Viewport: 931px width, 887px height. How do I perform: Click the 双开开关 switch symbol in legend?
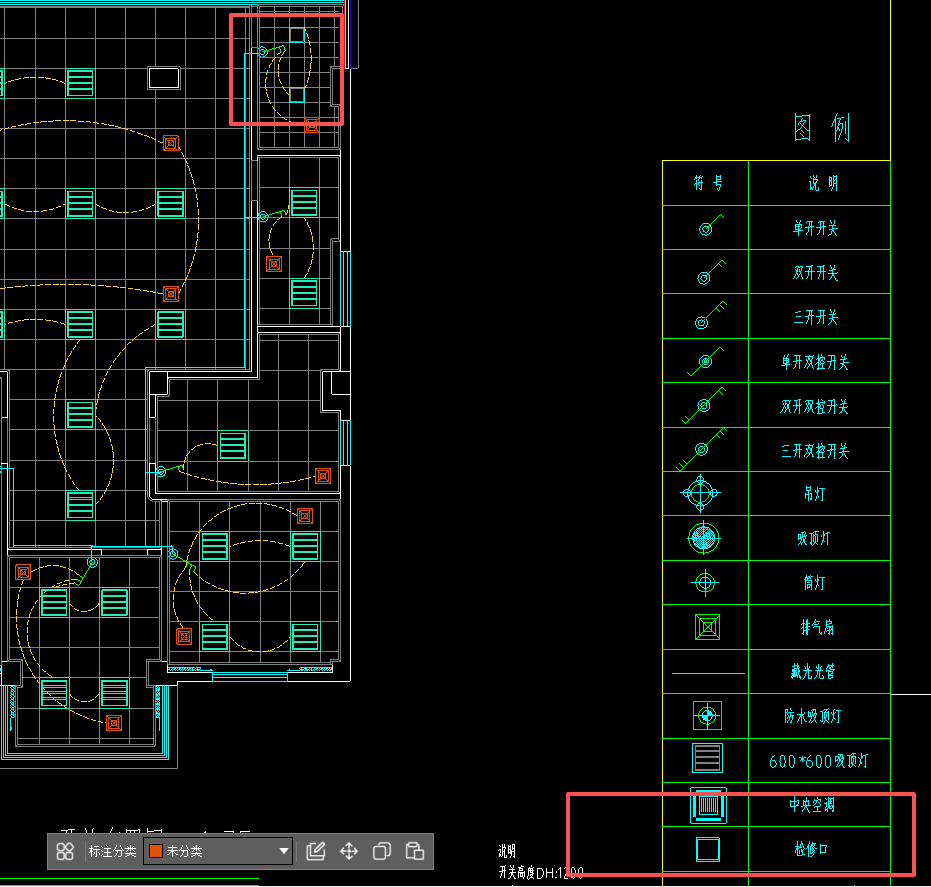tap(711, 272)
